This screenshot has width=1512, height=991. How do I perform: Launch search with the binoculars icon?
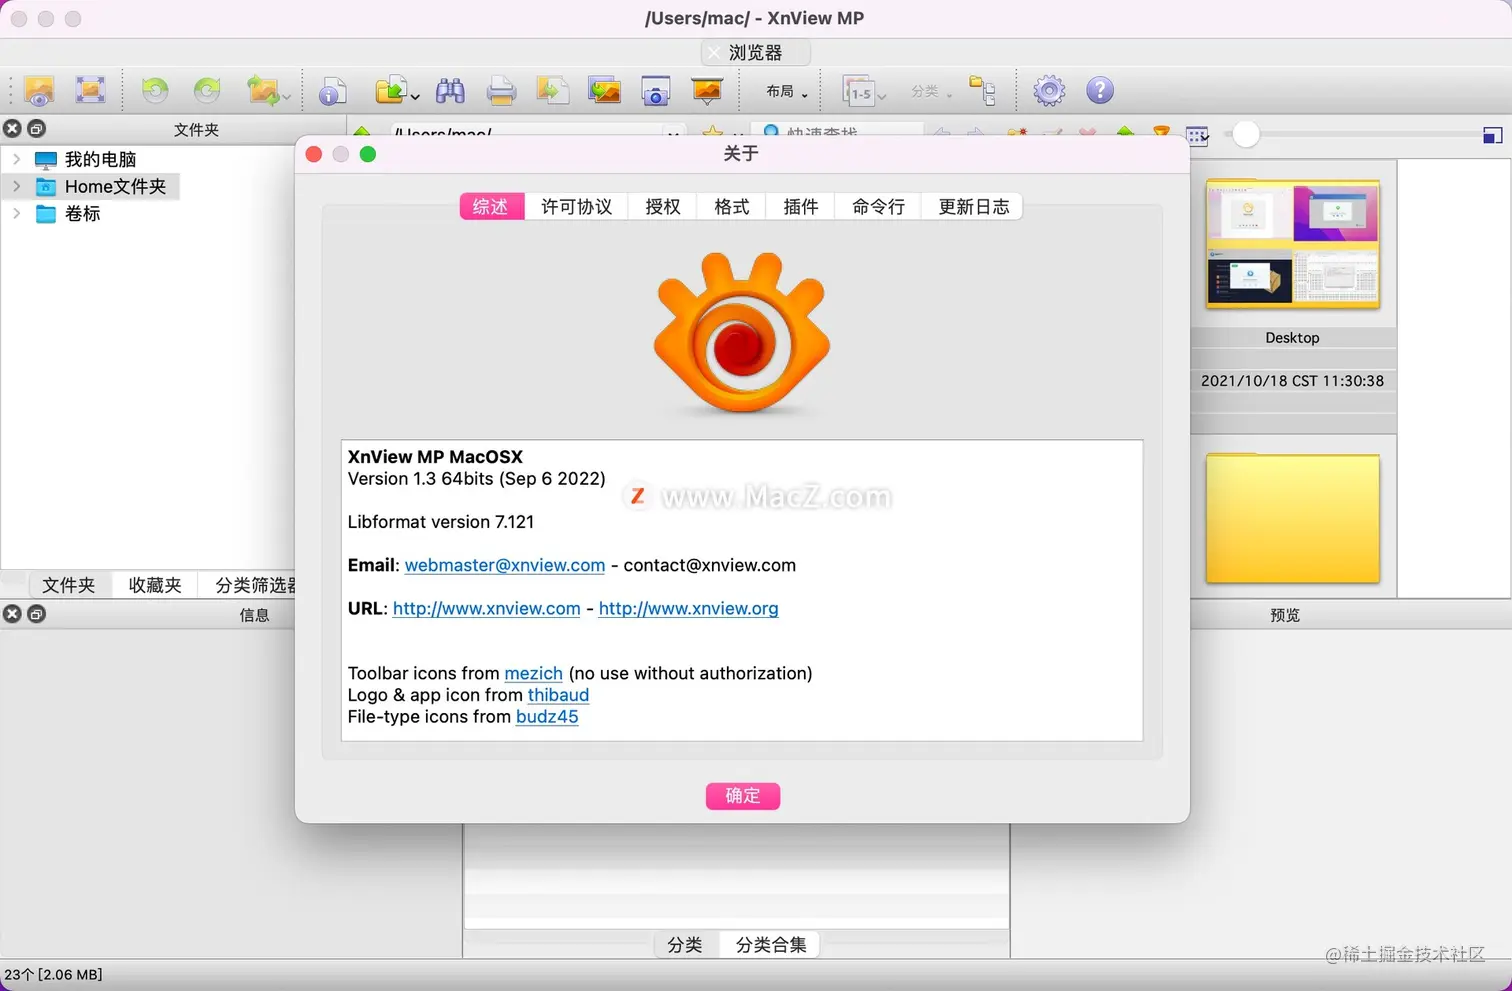(x=450, y=91)
